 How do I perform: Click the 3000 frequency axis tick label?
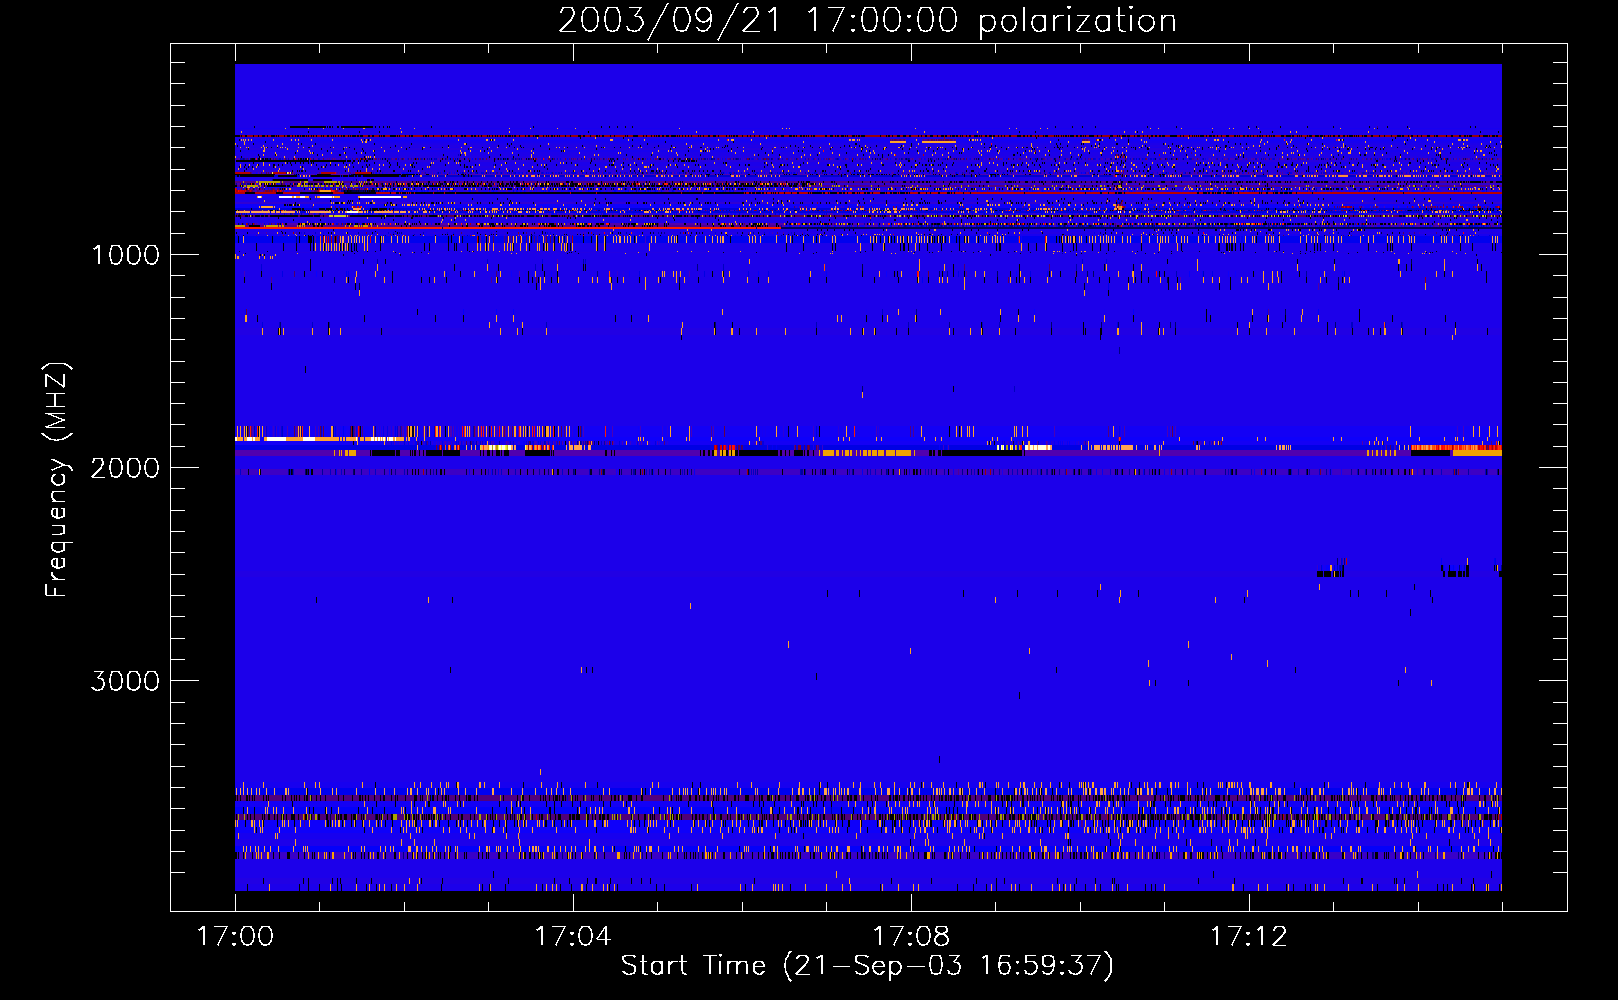pos(125,681)
